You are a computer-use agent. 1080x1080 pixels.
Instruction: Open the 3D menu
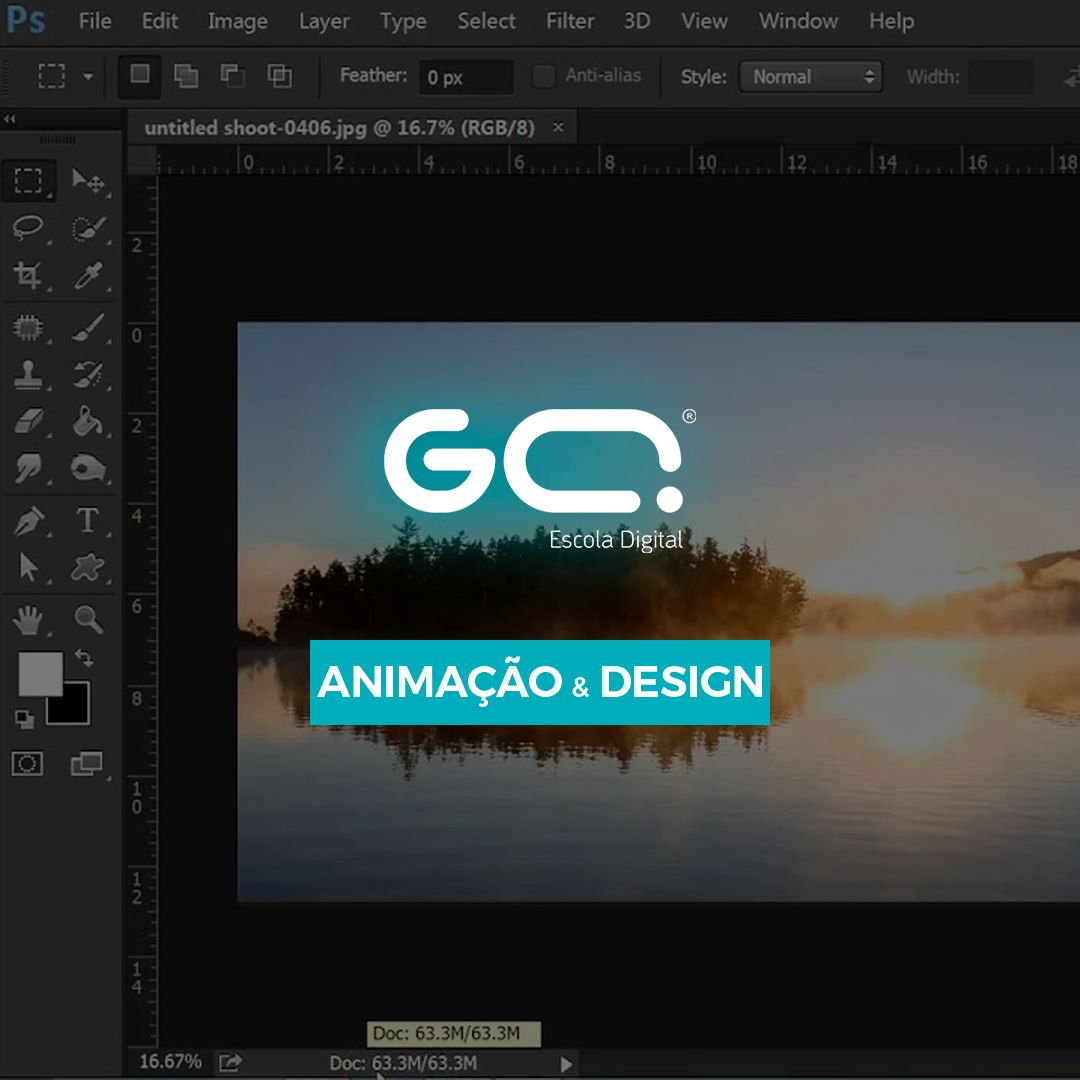637,21
